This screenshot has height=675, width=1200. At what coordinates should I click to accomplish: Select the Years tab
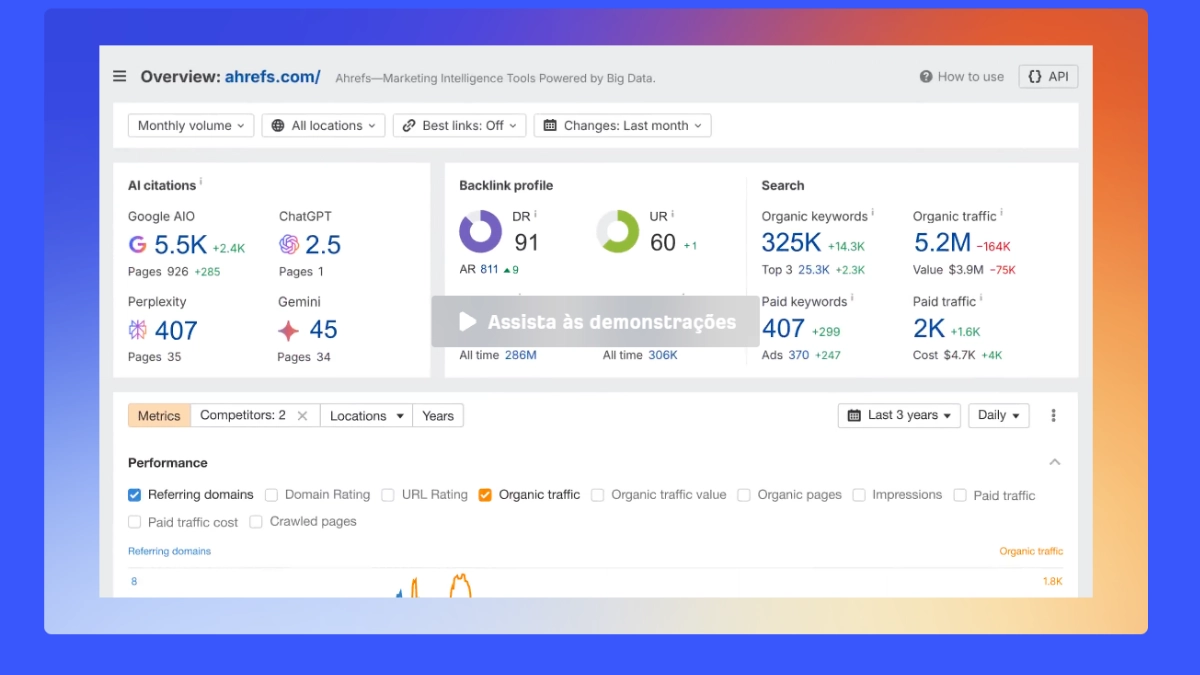(438, 416)
